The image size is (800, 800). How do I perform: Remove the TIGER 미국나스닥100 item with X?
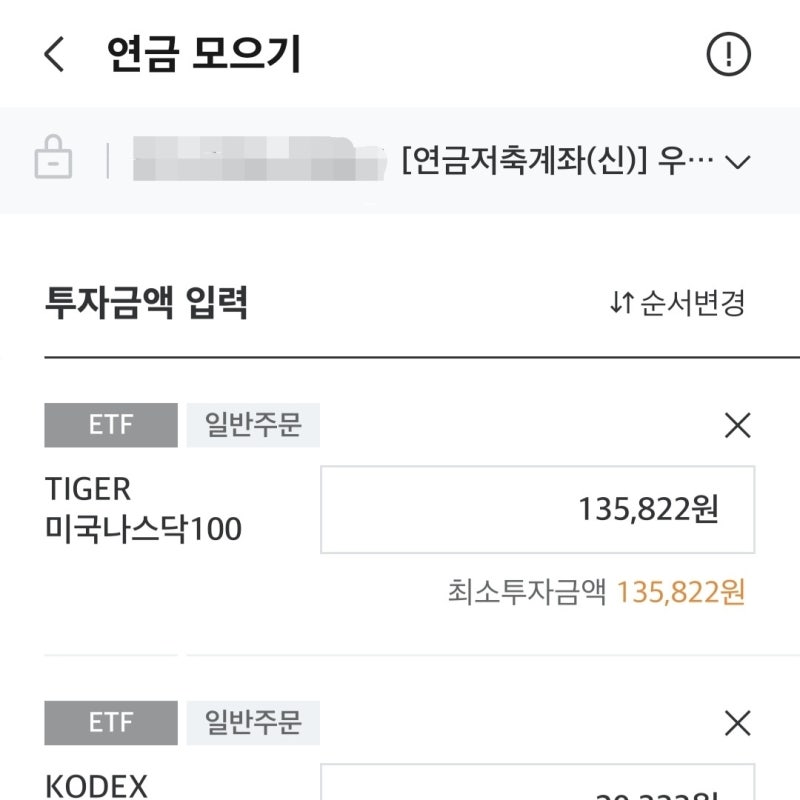[738, 427]
